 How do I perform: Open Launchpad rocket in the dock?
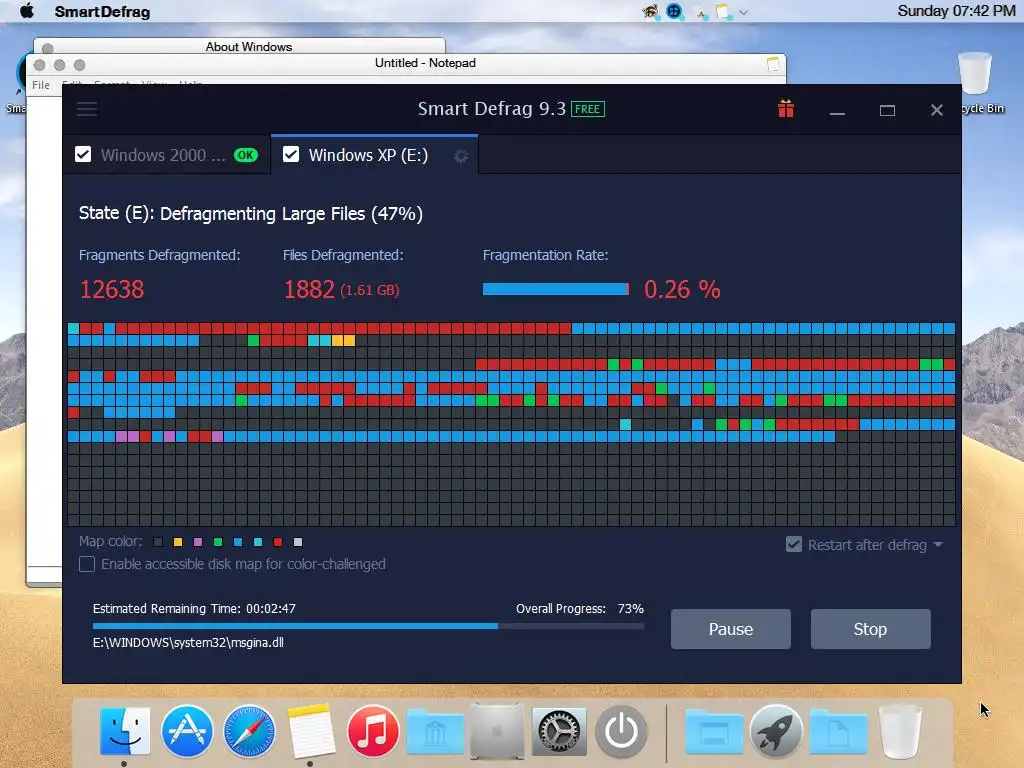776,731
